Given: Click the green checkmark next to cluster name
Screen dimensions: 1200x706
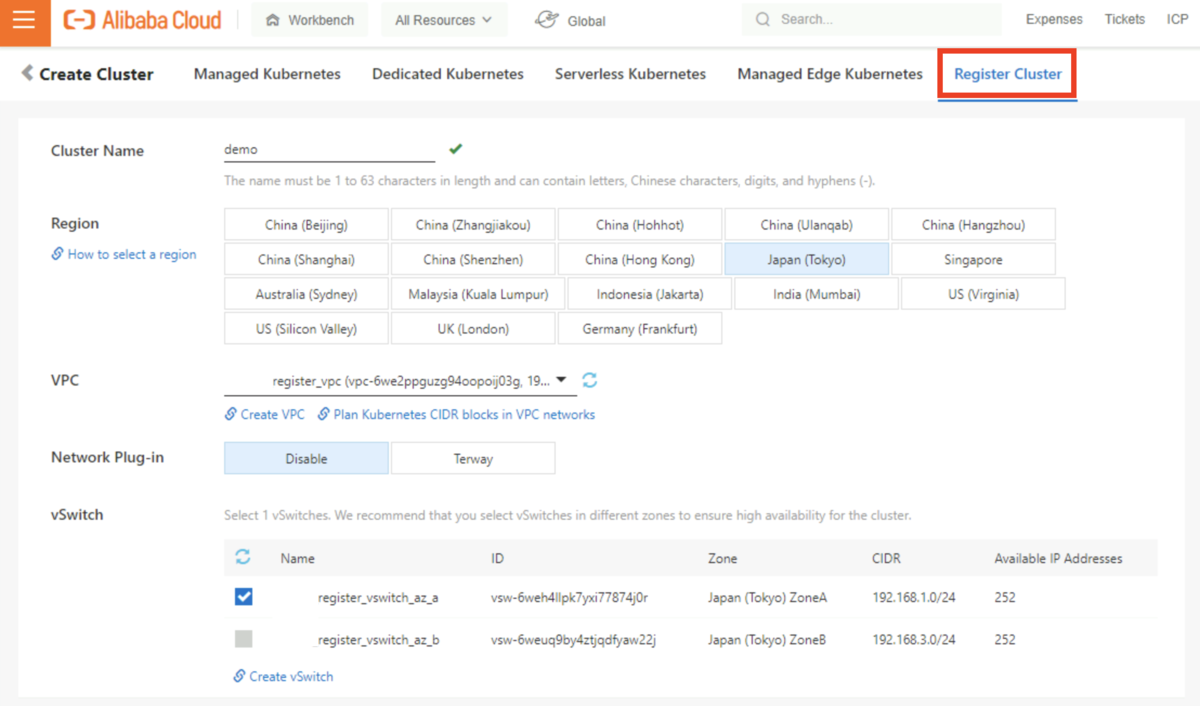Looking at the screenshot, I should [456, 149].
